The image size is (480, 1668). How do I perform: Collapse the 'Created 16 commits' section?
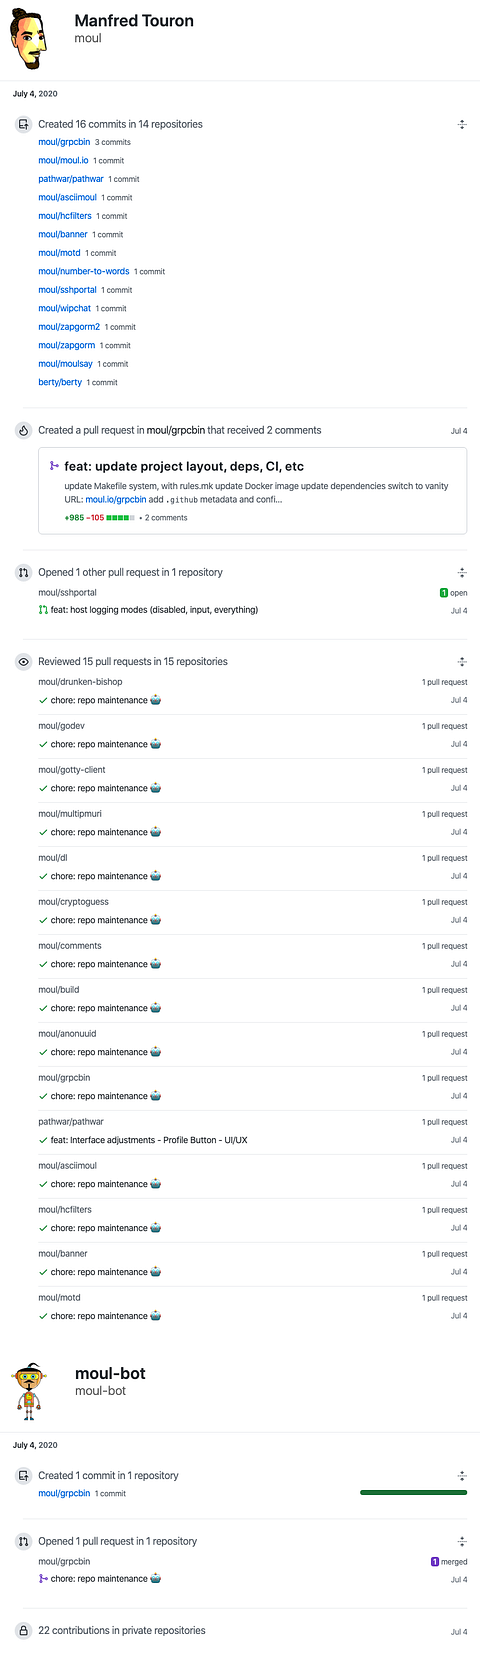tap(462, 124)
